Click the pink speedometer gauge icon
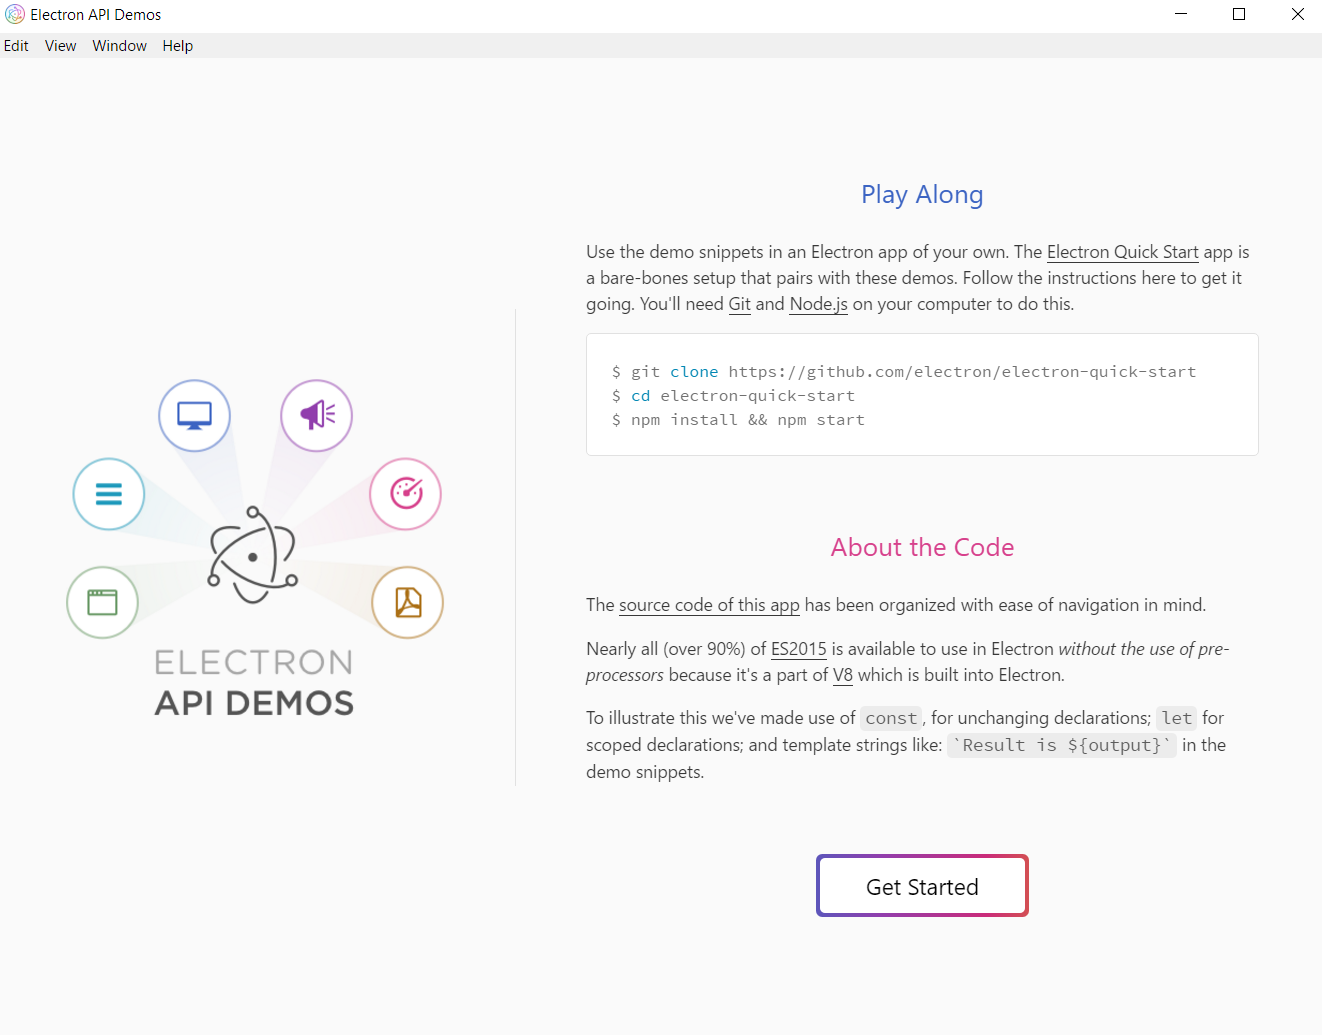The image size is (1322, 1035). coord(405,494)
